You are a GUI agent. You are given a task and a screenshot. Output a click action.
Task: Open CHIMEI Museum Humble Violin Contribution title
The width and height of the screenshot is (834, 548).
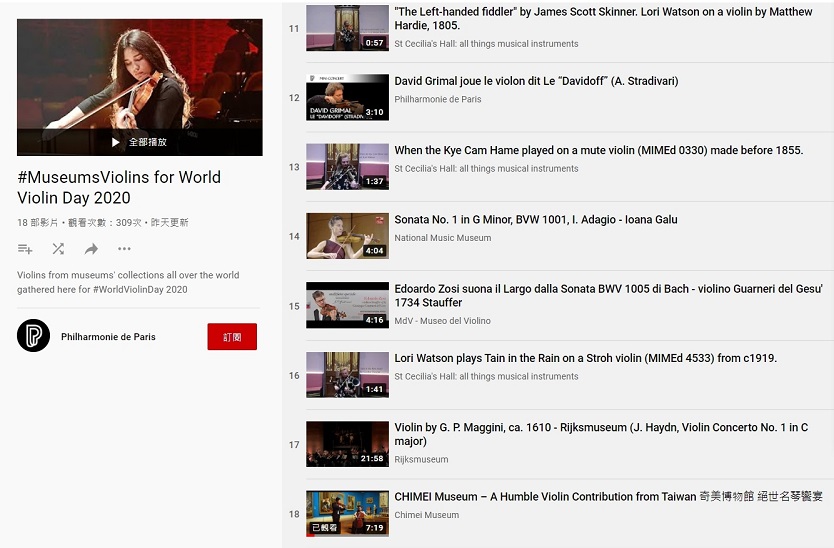608,496
